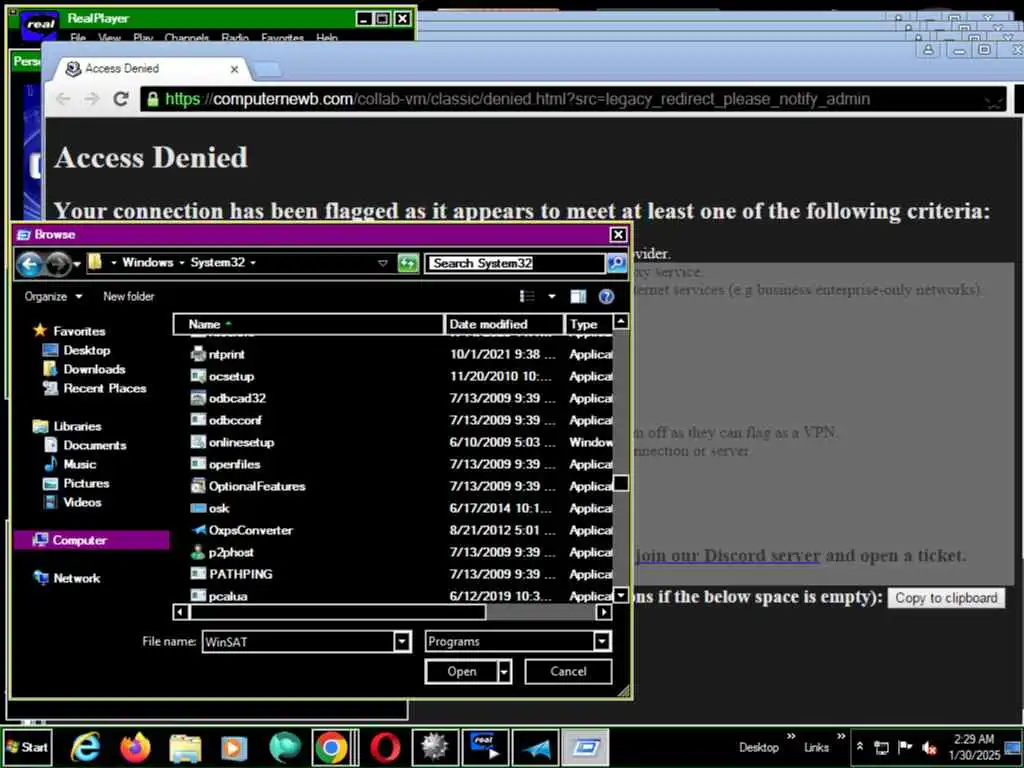Switch to Chrome in the taskbar
Viewport: 1024px width, 768px height.
point(332,747)
